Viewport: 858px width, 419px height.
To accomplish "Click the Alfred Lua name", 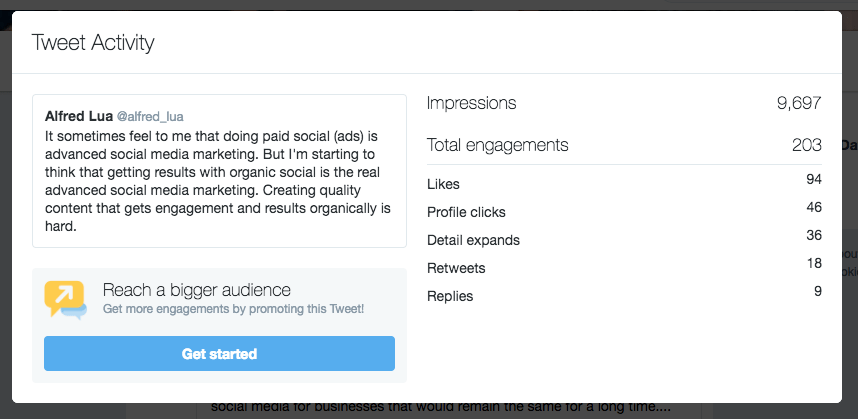I will point(79,117).
